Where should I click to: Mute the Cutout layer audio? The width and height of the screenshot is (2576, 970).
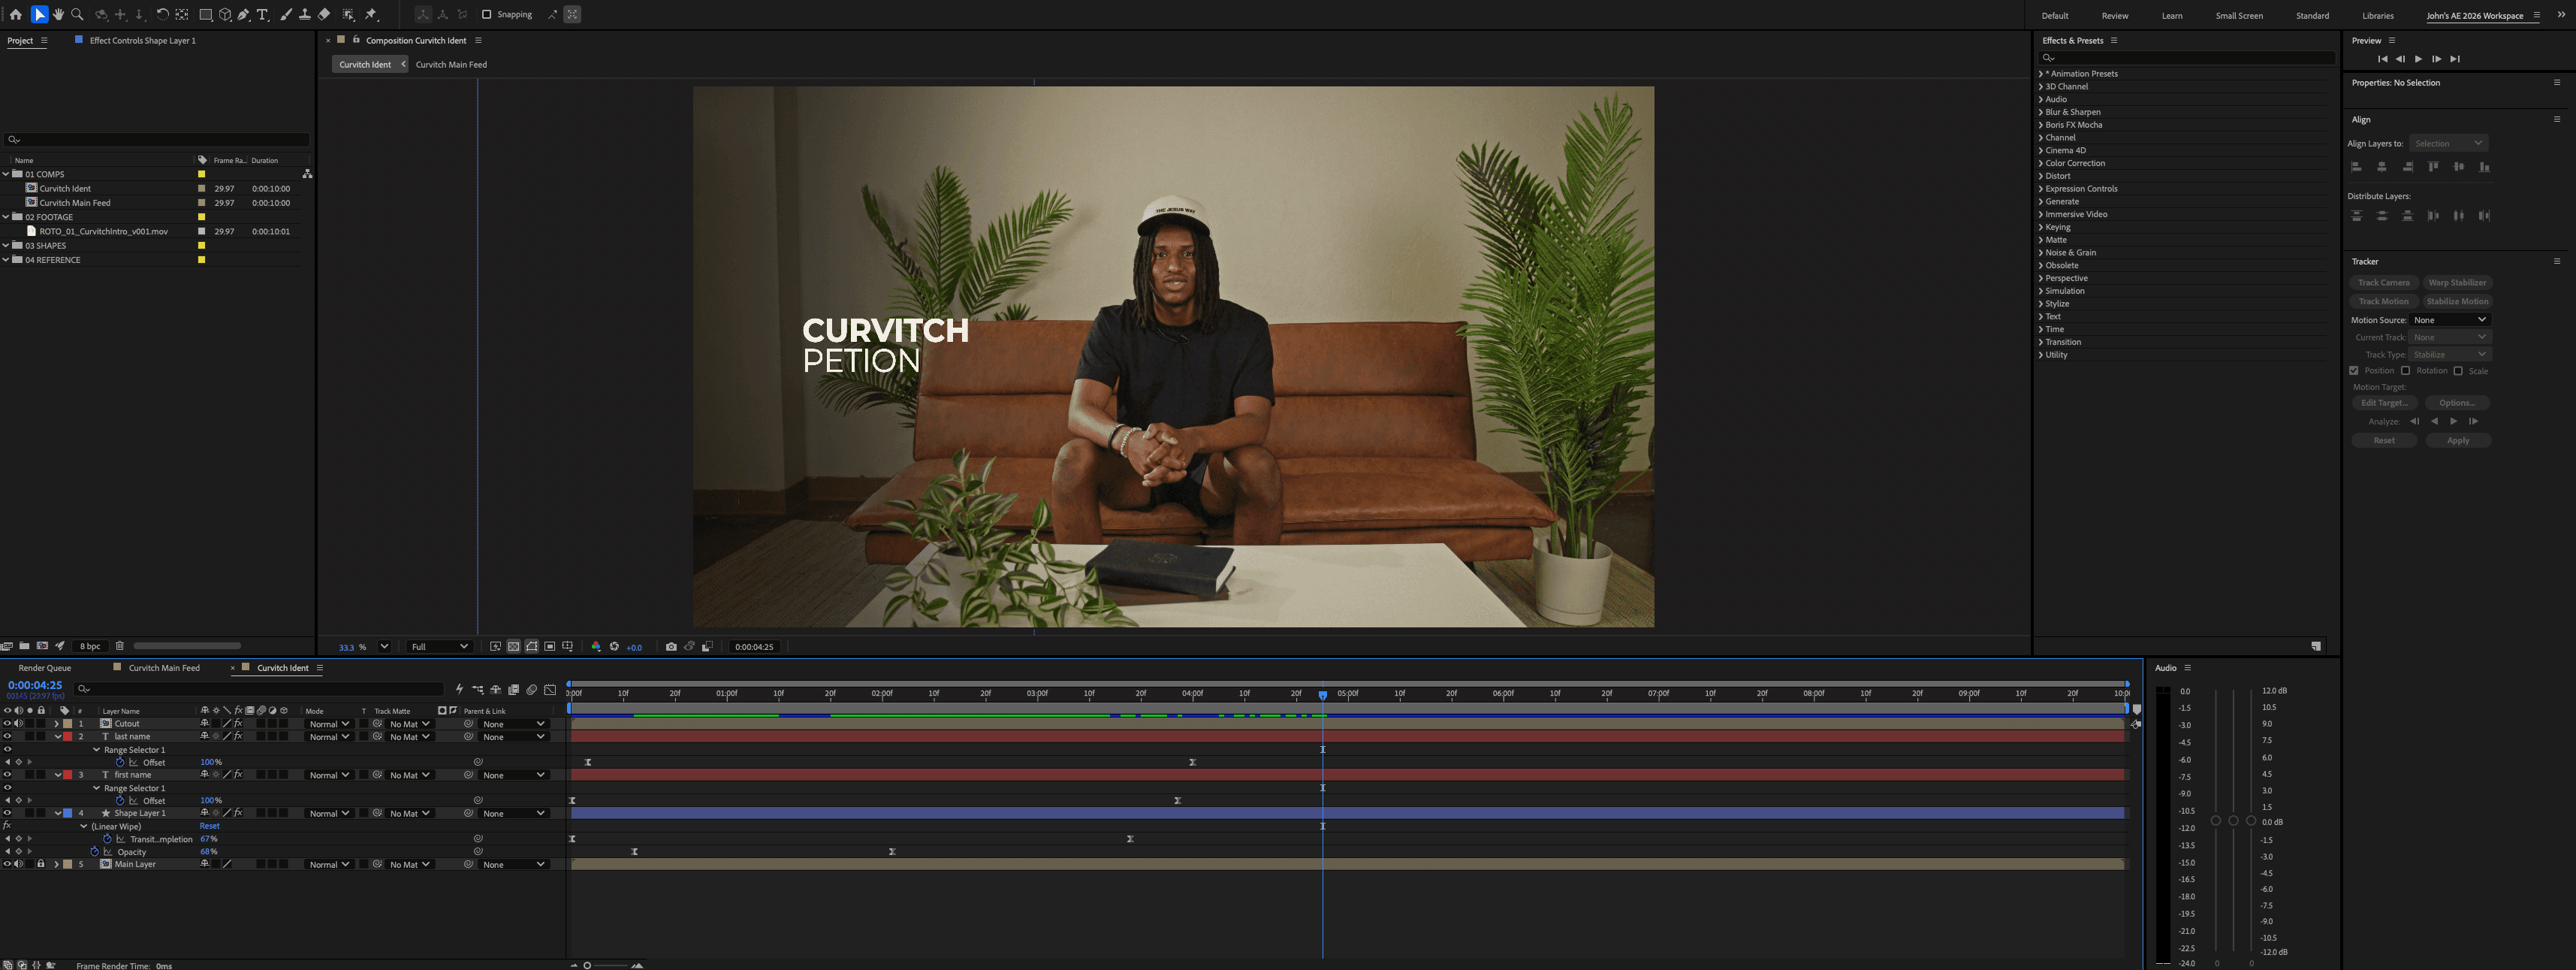pyautogui.click(x=18, y=724)
